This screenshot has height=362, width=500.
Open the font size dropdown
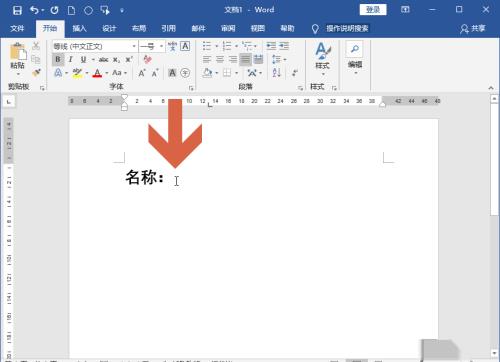pyautogui.click(x=161, y=46)
